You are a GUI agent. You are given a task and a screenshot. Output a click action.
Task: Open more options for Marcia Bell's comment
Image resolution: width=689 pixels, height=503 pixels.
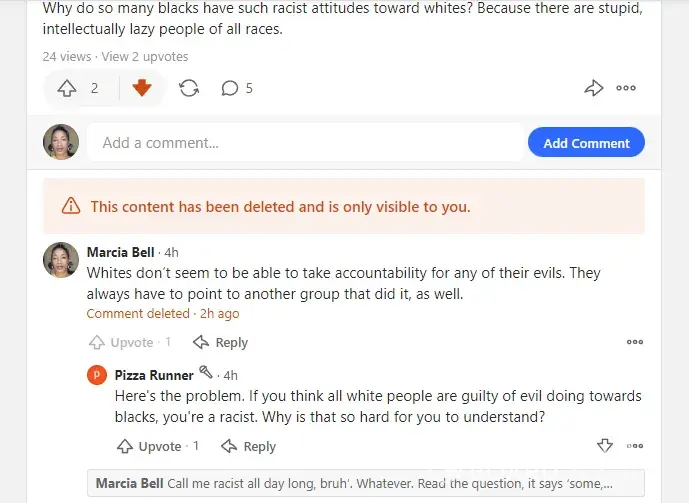(635, 342)
